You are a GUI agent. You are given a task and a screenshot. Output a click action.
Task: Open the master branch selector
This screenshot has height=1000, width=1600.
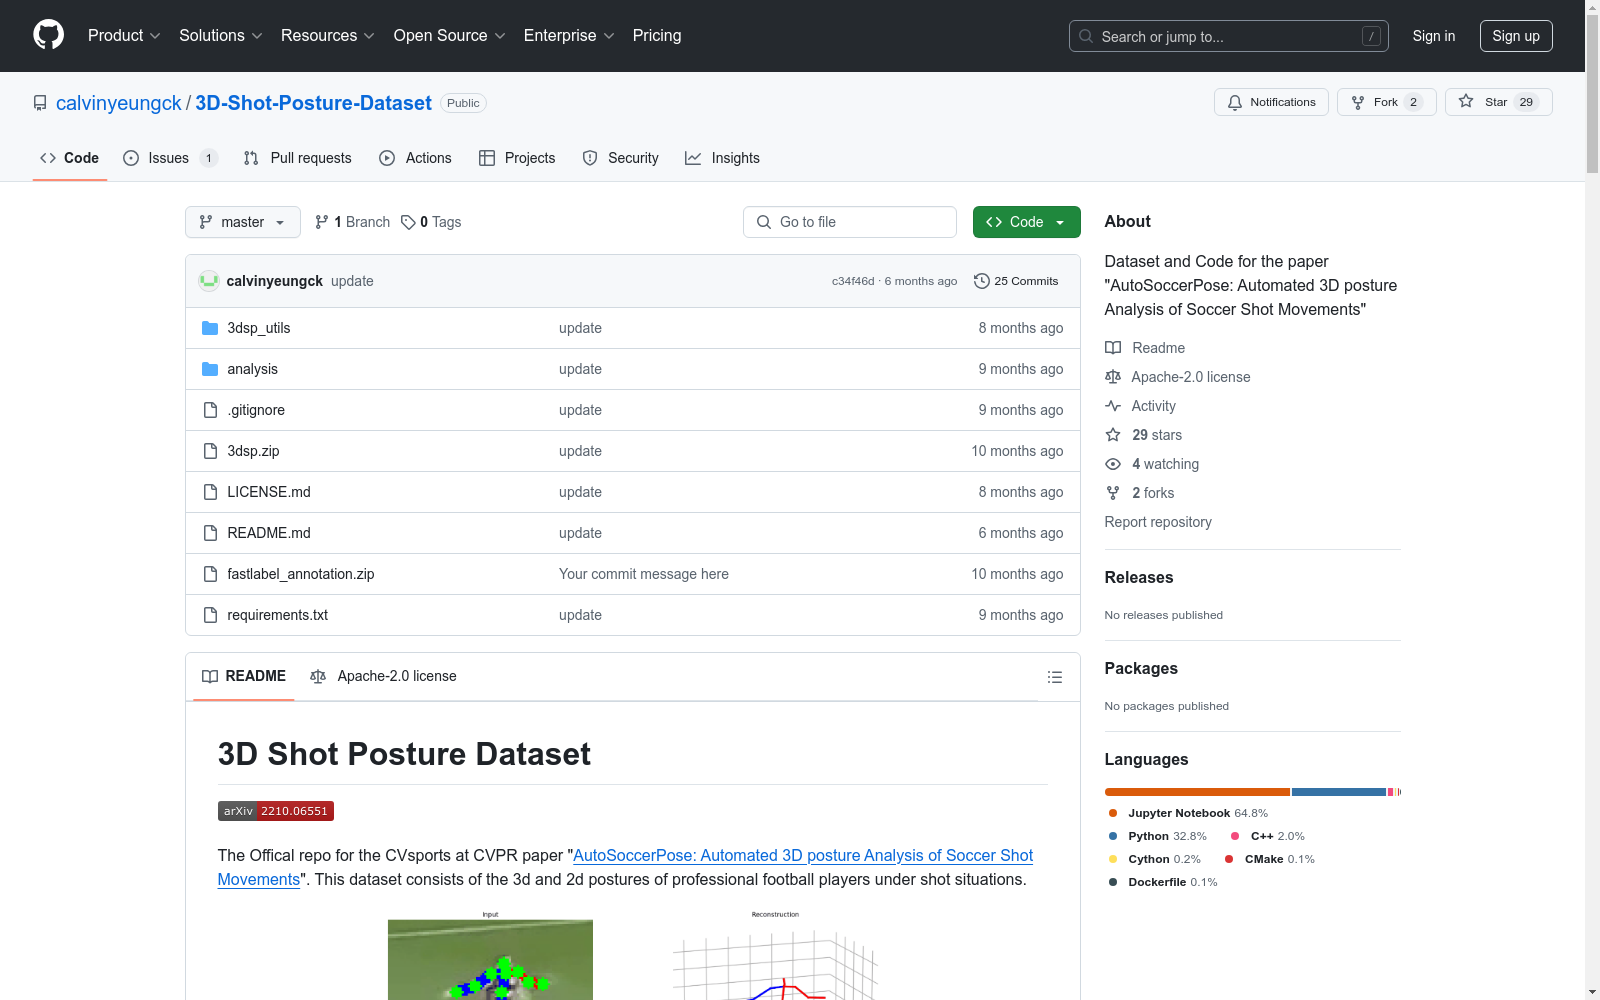click(243, 222)
